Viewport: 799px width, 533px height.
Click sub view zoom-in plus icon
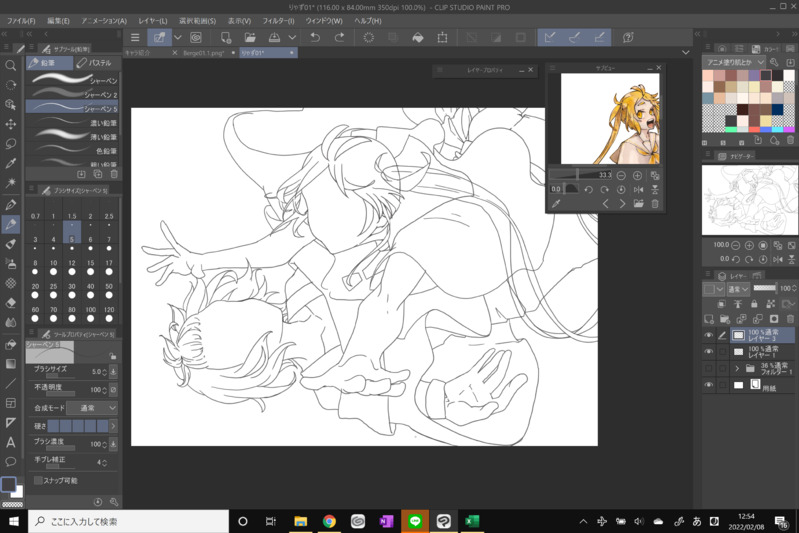pos(637,175)
